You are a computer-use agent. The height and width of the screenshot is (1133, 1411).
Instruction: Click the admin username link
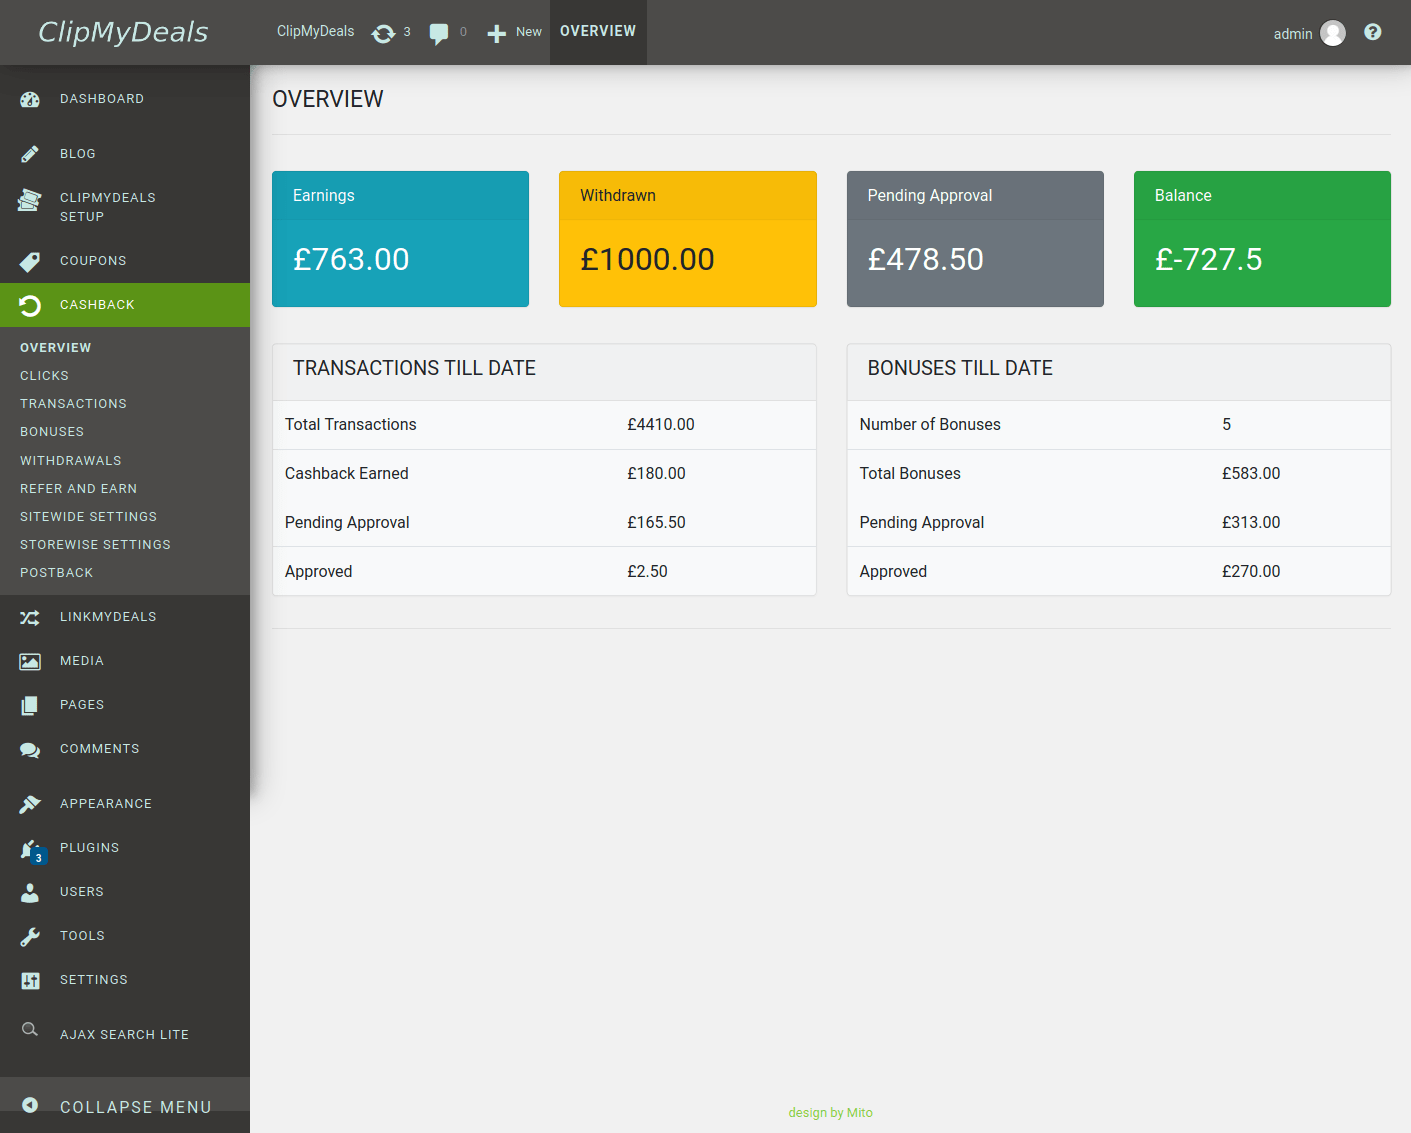(x=1293, y=34)
